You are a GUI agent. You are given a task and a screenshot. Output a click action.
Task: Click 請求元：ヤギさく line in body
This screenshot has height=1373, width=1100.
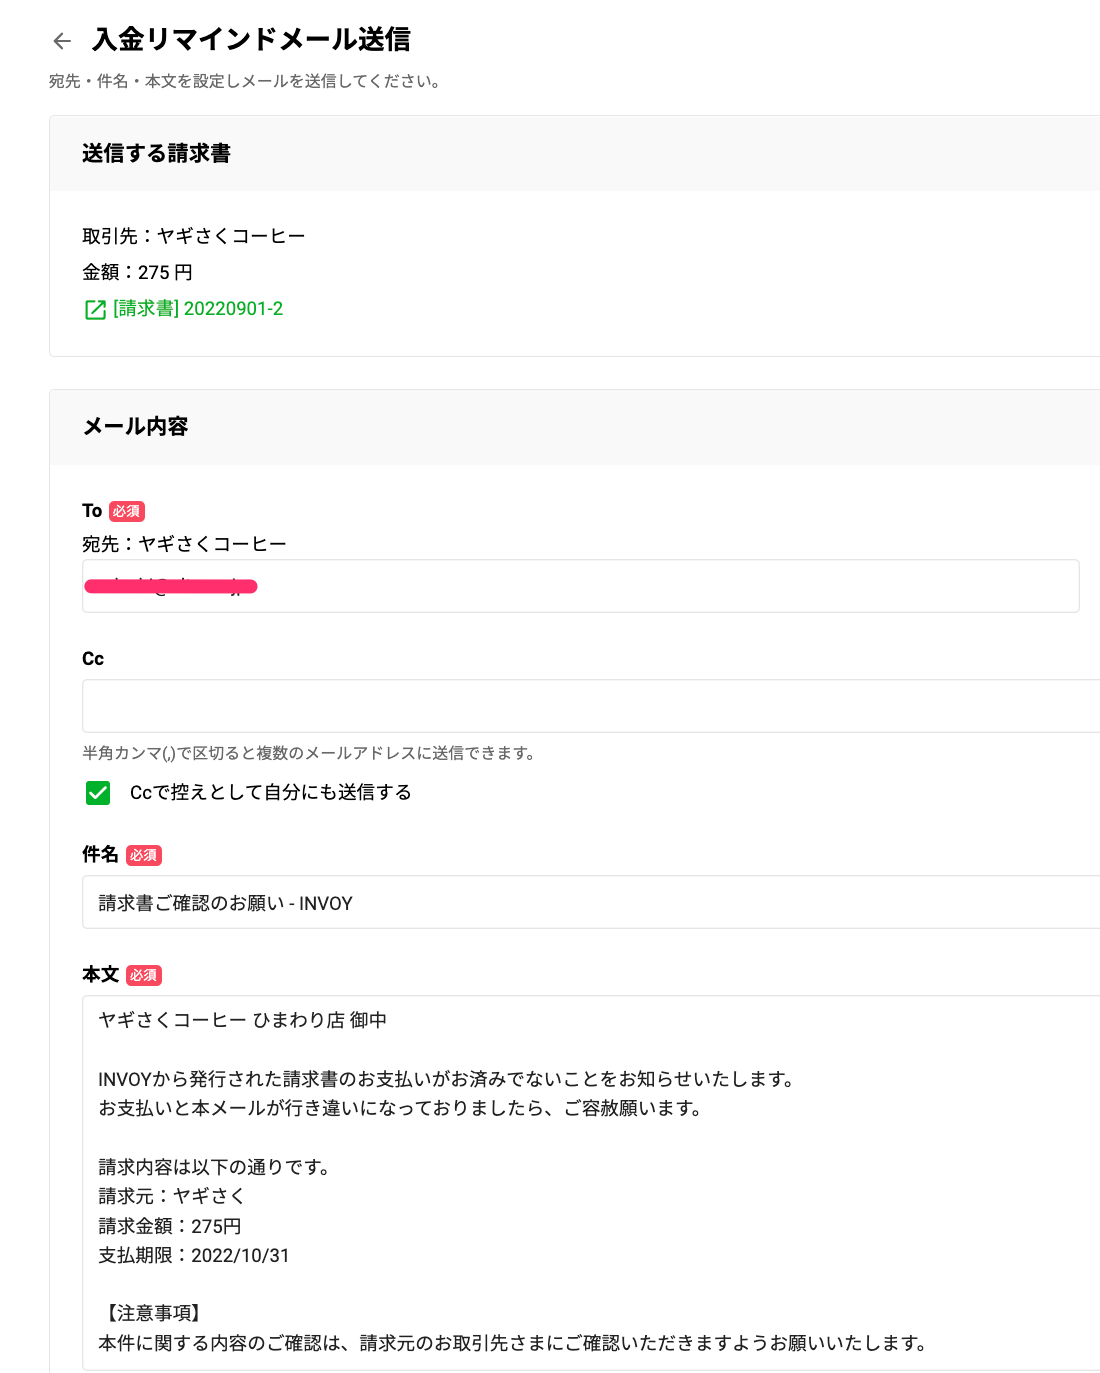(172, 1196)
